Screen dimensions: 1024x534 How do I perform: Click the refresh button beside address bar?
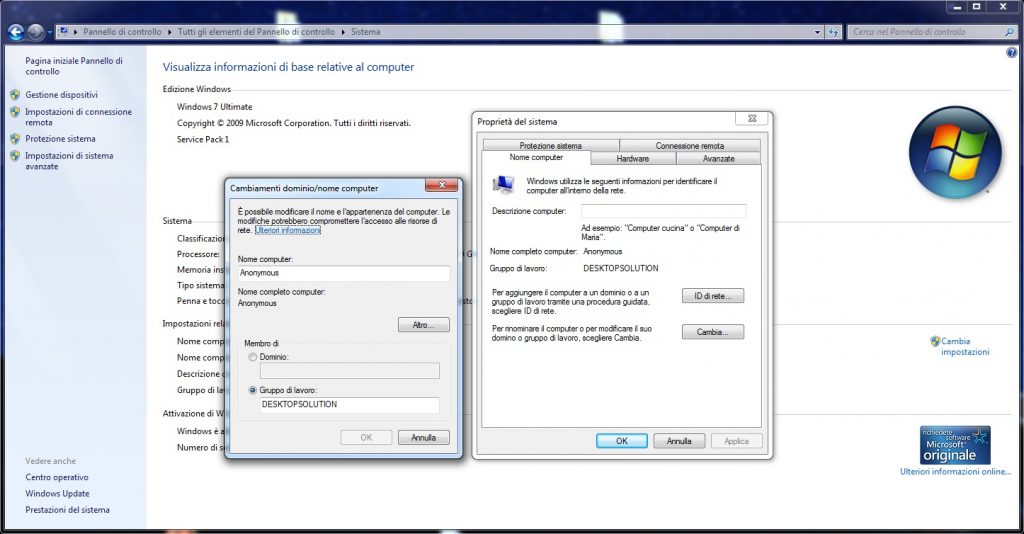833,31
